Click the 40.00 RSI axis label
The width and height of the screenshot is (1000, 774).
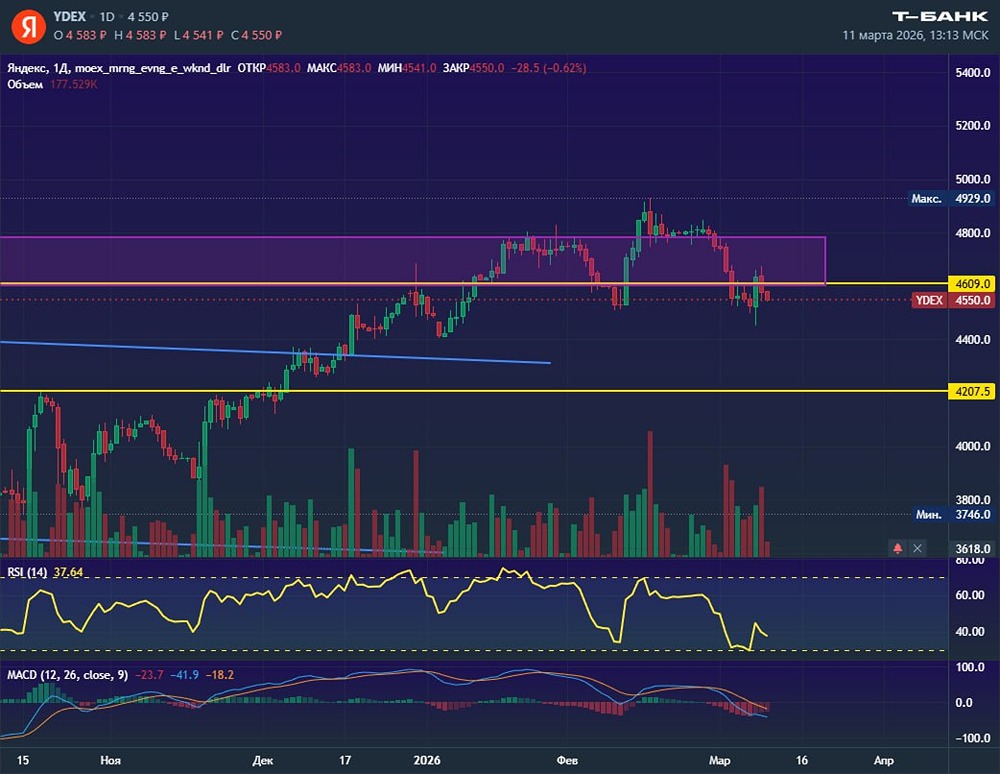(x=969, y=631)
